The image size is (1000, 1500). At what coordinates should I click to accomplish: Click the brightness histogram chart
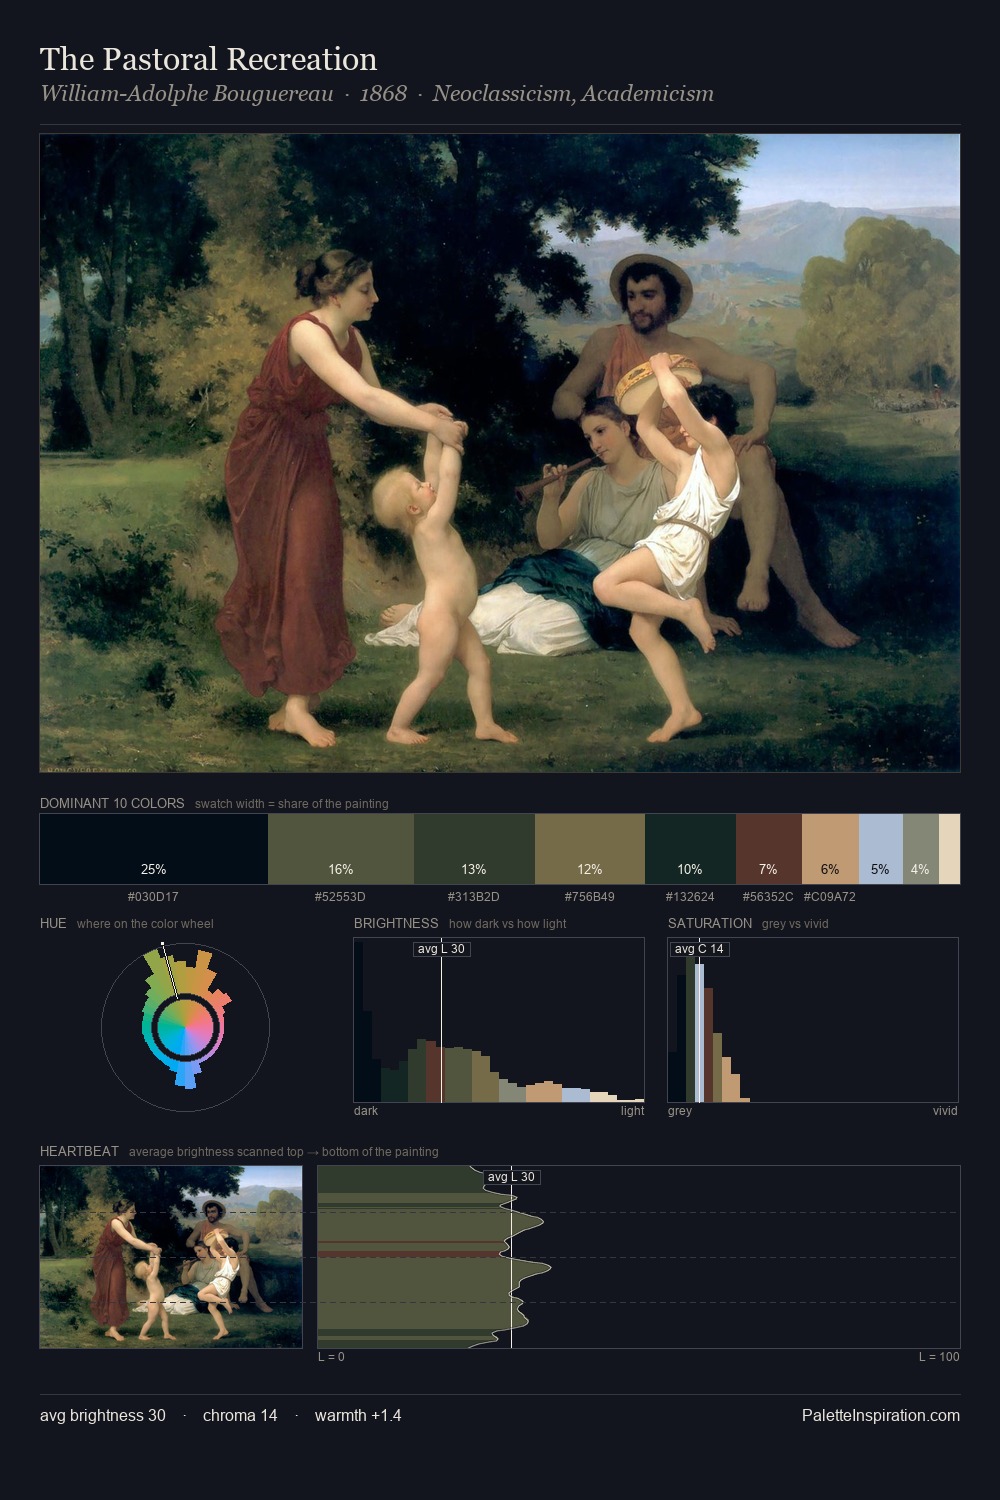coord(499,1020)
